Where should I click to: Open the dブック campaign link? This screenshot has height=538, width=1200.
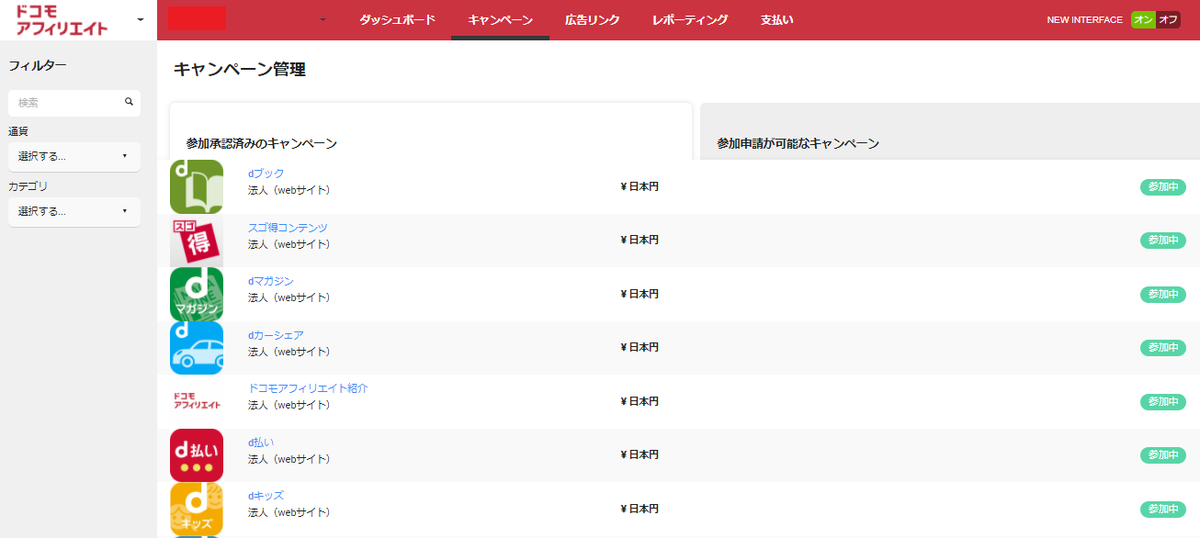pyautogui.click(x=266, y=173)
